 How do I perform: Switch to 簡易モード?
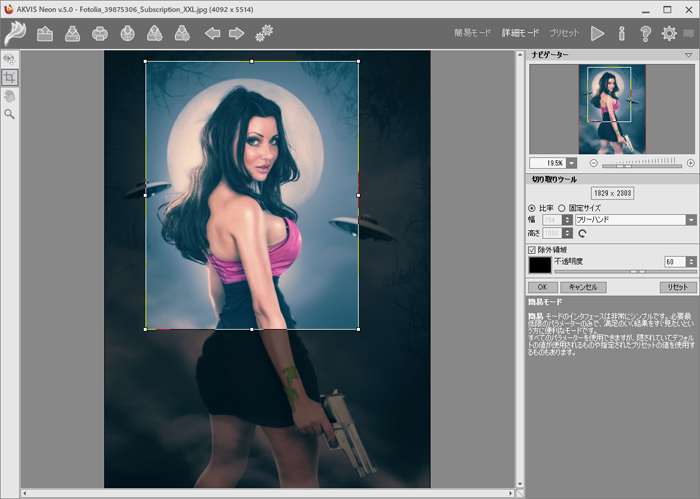click(x=472, y=33)
